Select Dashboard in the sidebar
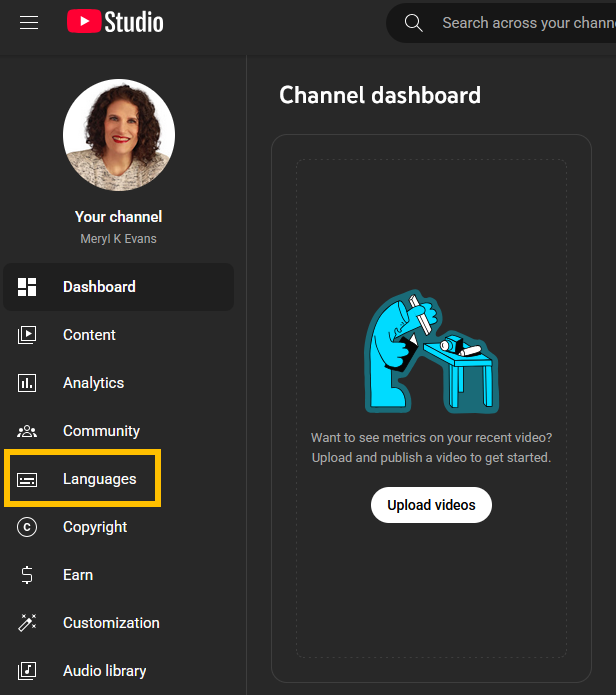The height and width of the screenshot is (695, 616). [118, 287]
